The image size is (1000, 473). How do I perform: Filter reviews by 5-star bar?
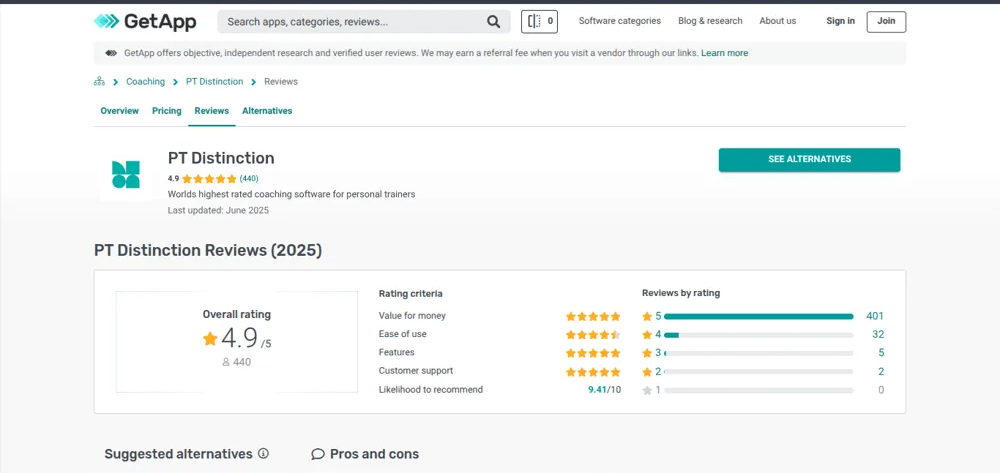tap(758, 317)
